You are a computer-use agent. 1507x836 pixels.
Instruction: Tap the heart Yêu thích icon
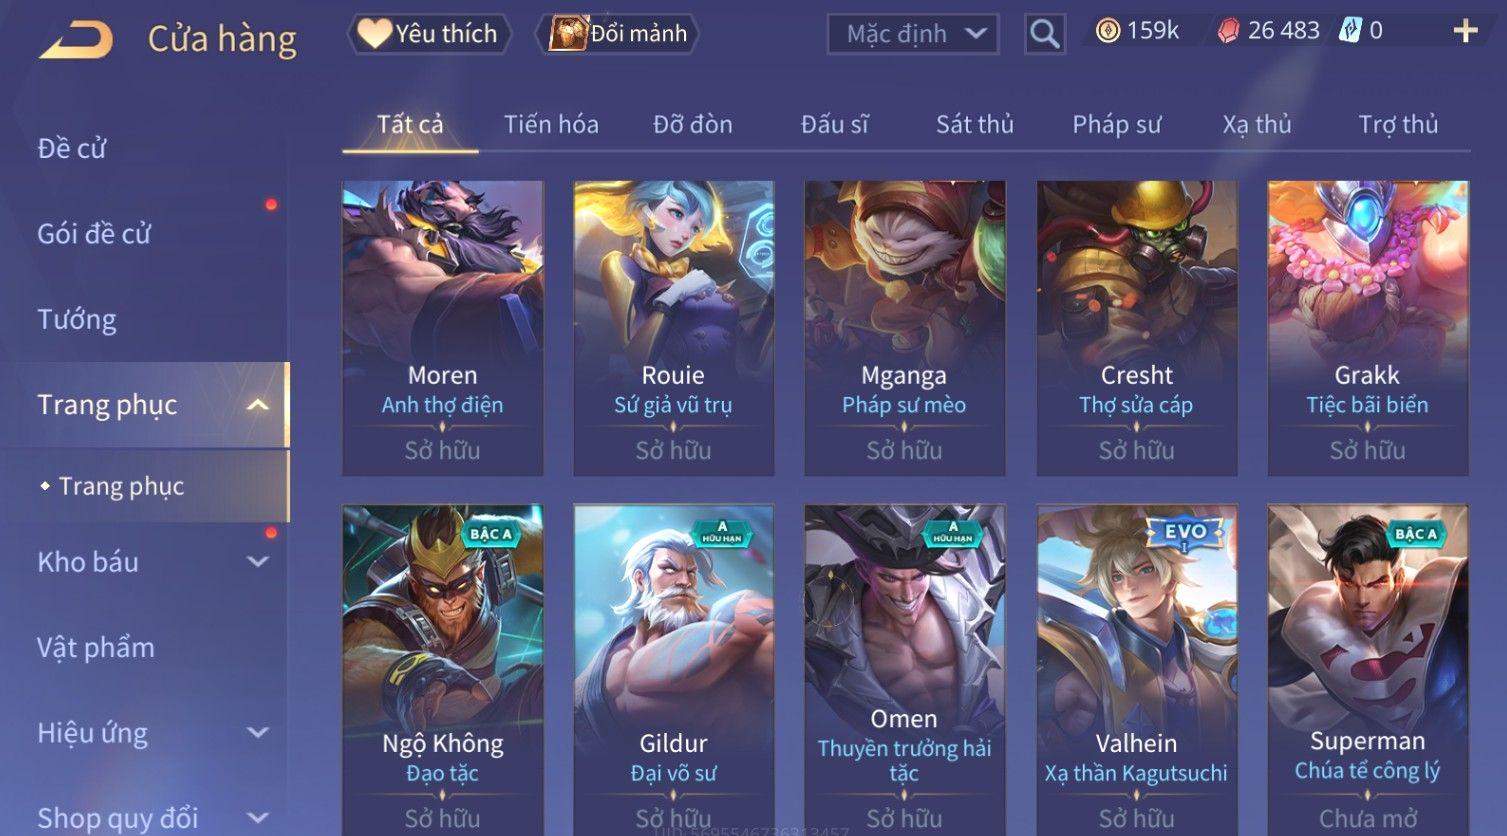pos(374,34)
